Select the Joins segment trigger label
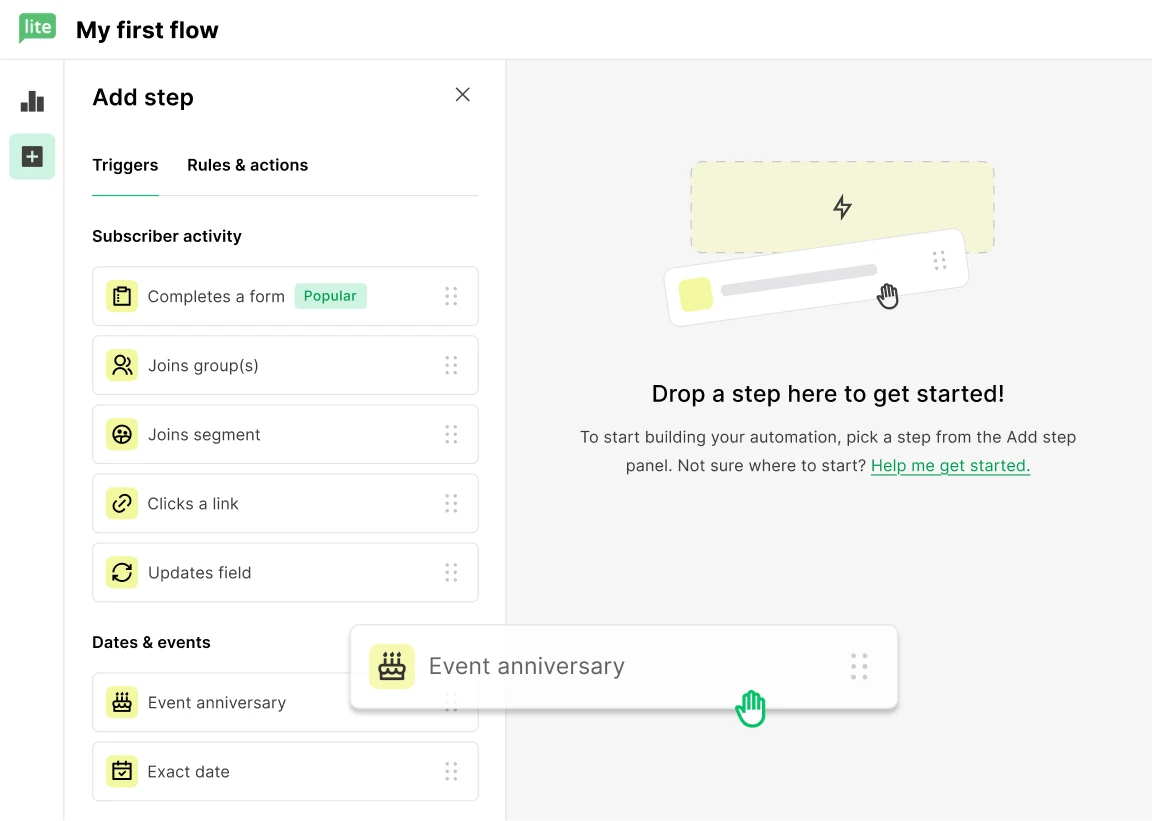Image resolution: width=1152 pixels, height=821 pixels. click(204, 434)
